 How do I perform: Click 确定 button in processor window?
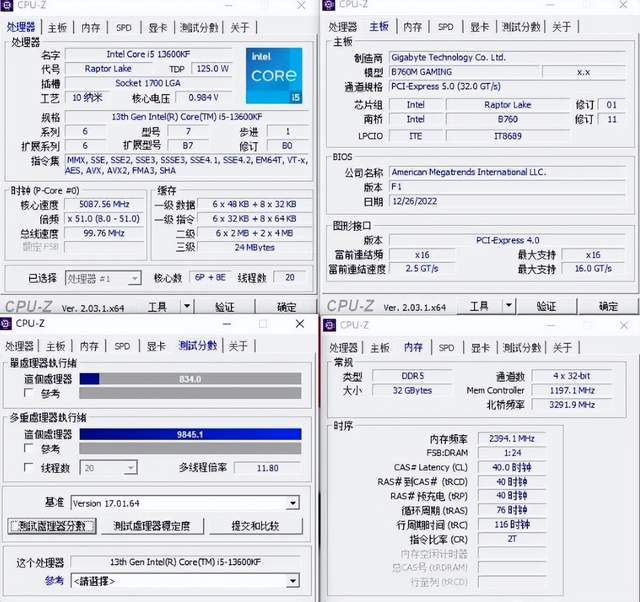287,307
